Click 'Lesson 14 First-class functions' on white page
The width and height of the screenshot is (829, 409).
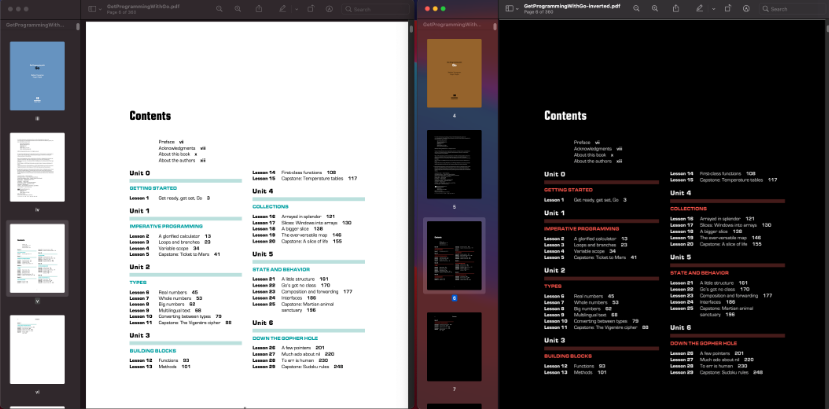[294, 172]
